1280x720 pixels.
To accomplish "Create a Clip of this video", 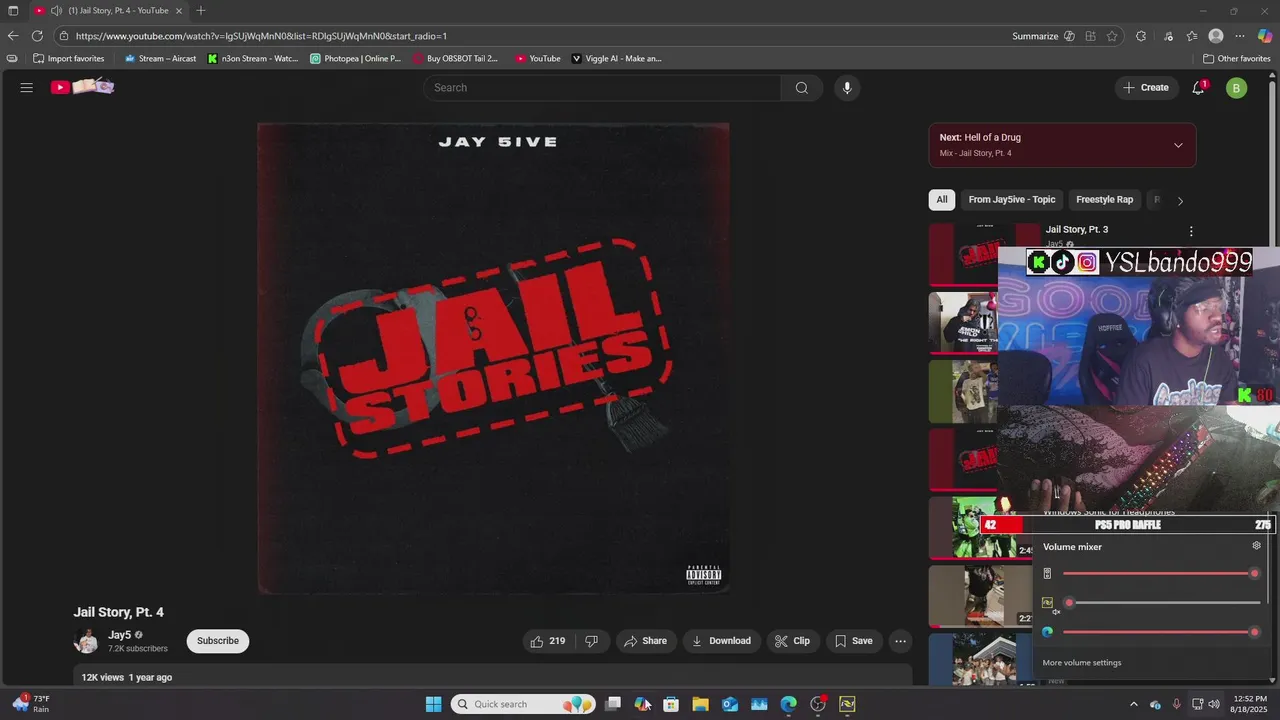I will click(x=793, y=641).
